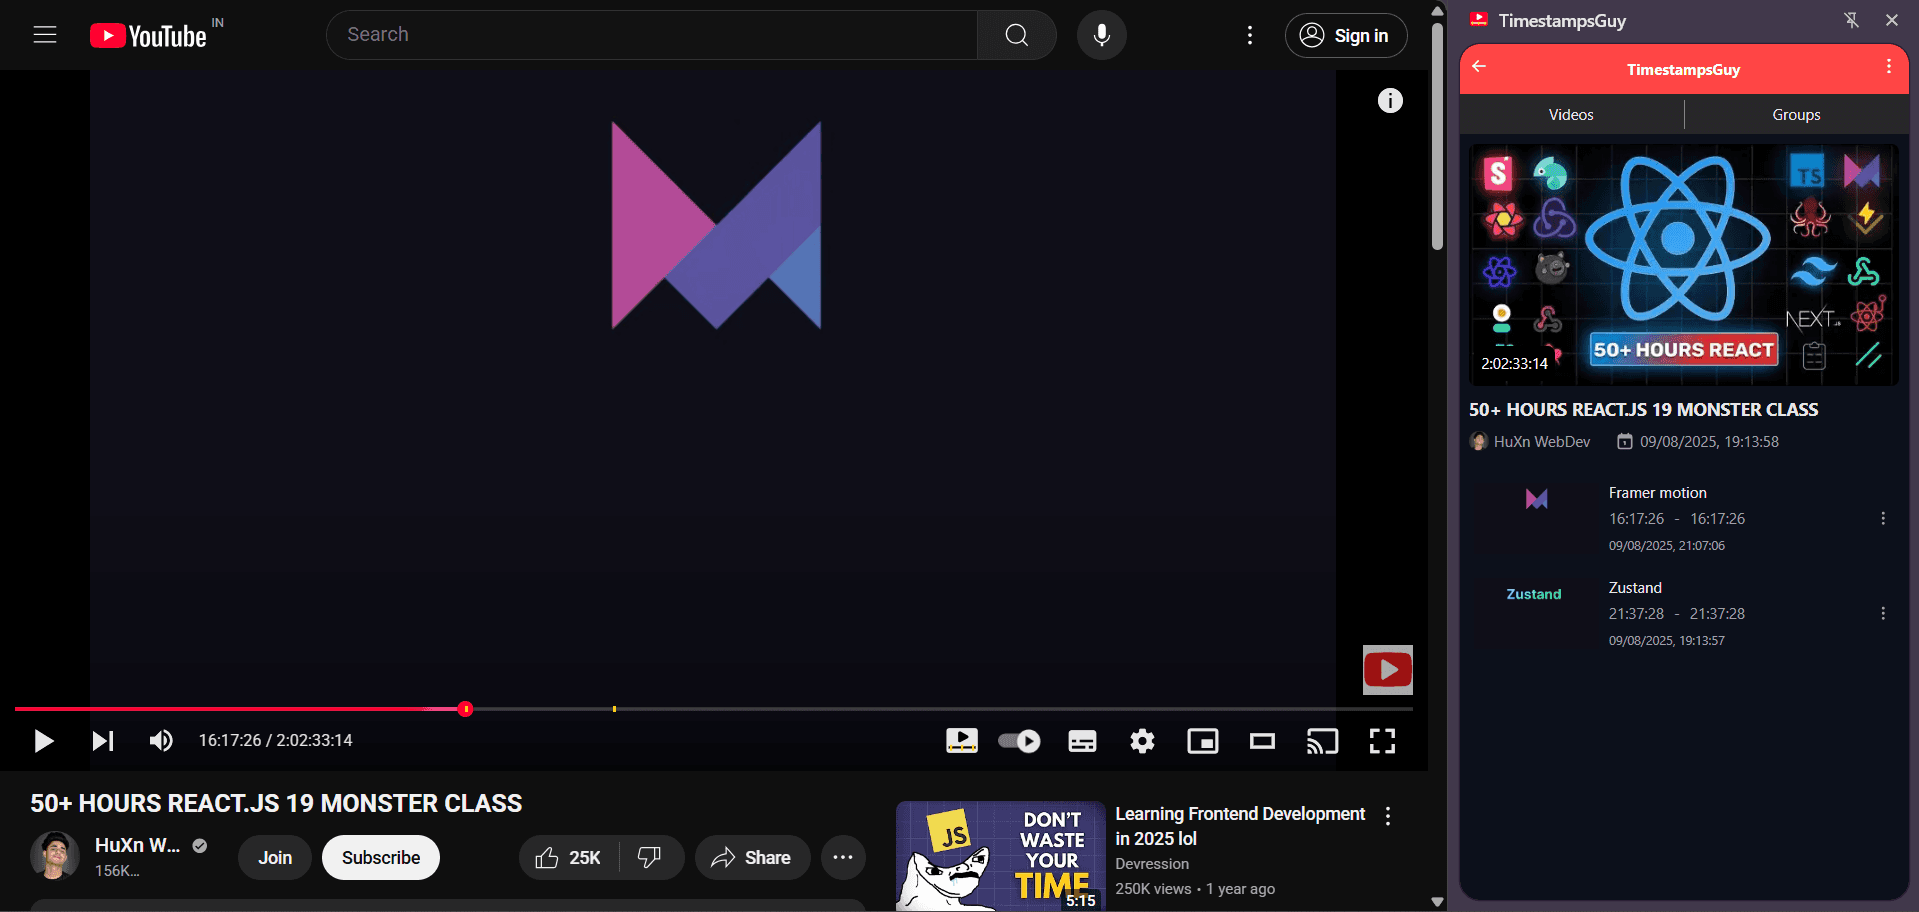This screenshot has height=912, width=1919.
Task: Click the TimestampsGuy back arrow
Action: pos(1479,67)
